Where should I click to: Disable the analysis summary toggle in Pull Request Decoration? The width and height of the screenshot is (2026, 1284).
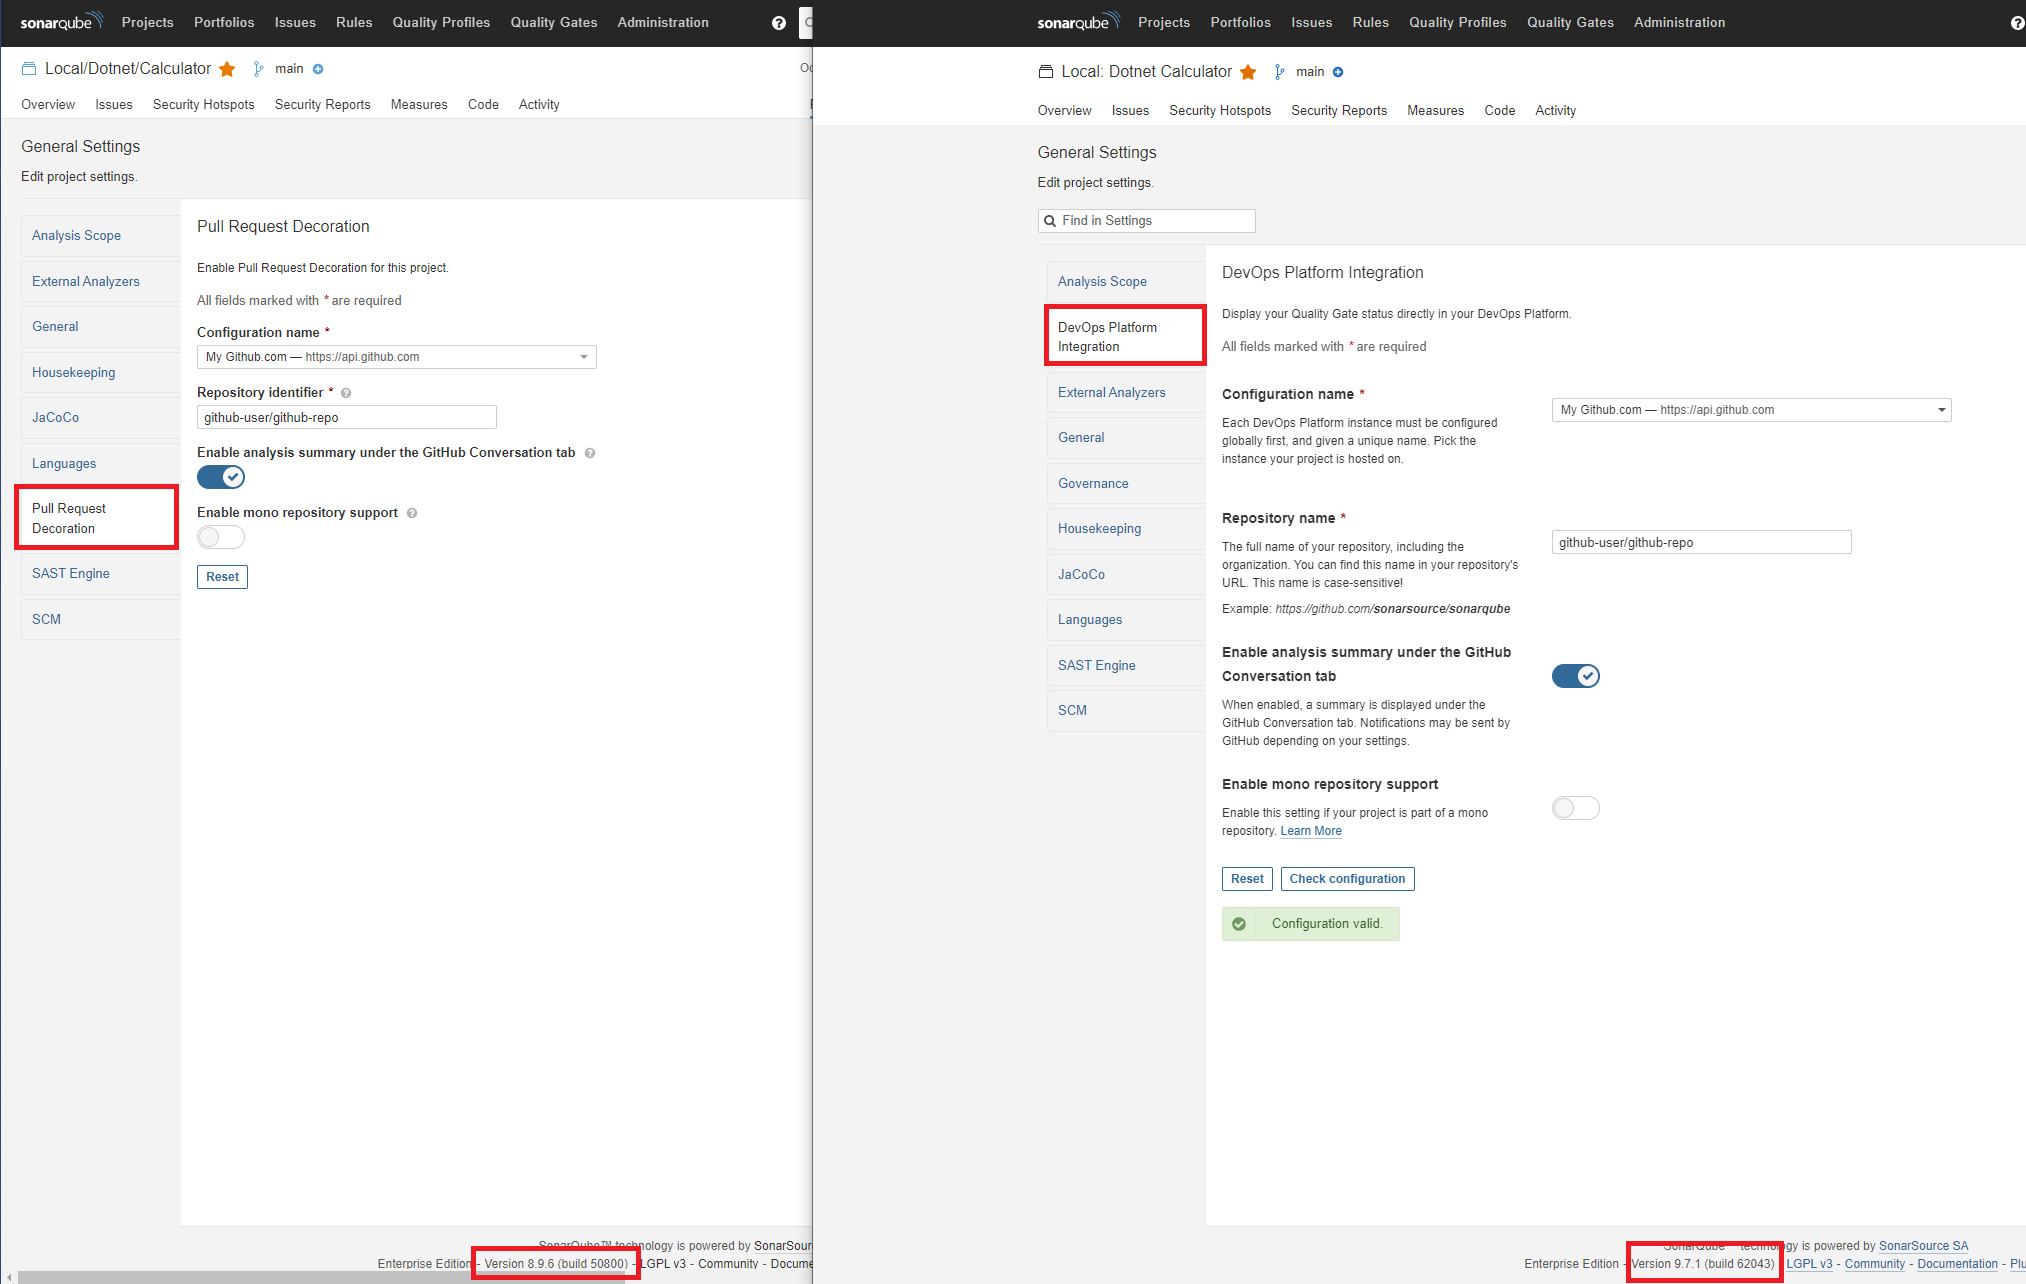[x=220, y=477]
